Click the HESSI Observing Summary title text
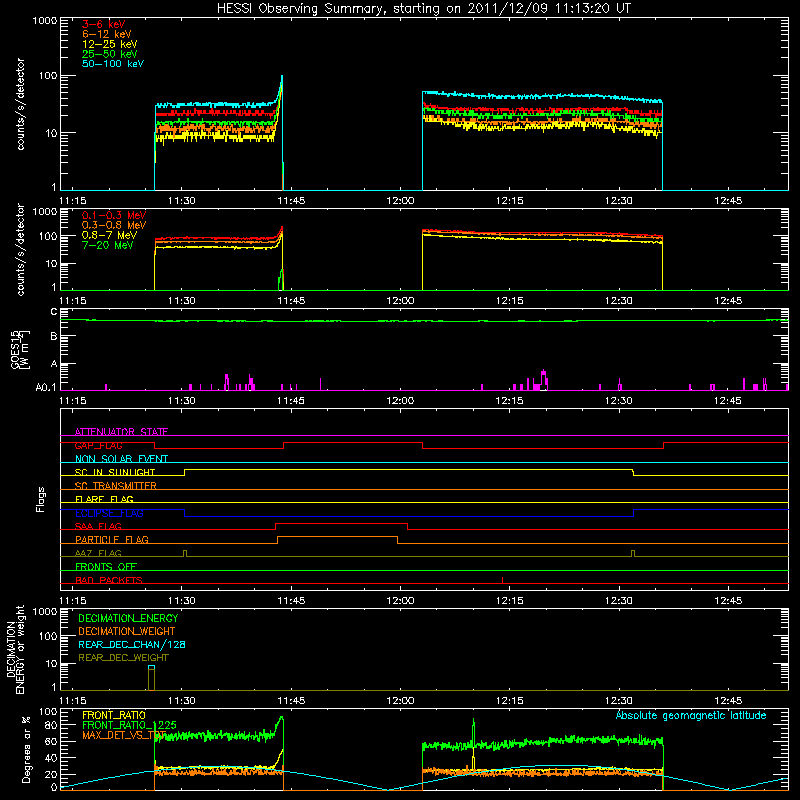Screen dimensions: 800x800 [x=424, y=9]
